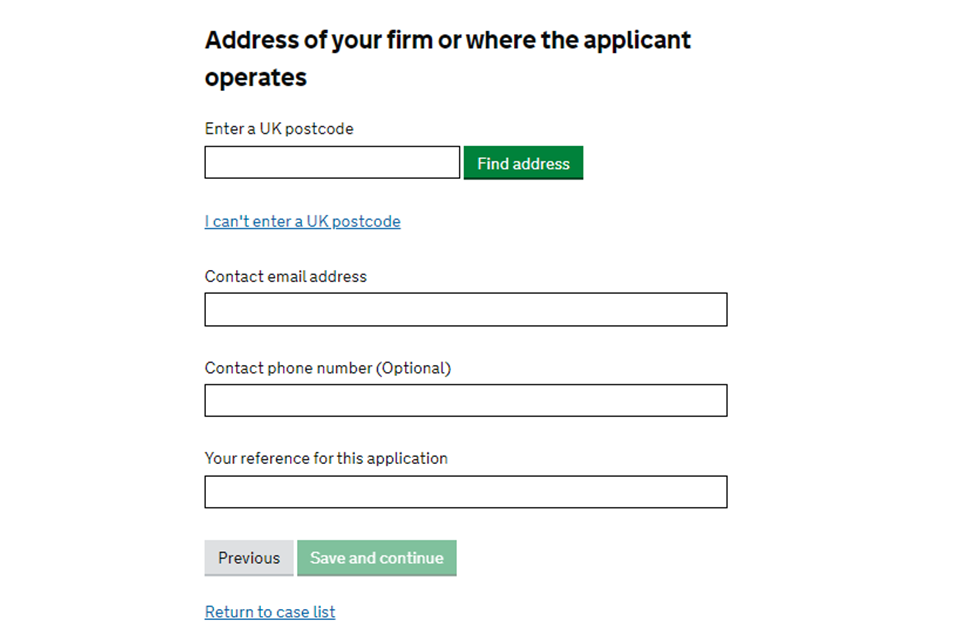Viewport: 960px width, 640px height.
Task: Click the "Contact email address" label text
Action: coord(285,277)
